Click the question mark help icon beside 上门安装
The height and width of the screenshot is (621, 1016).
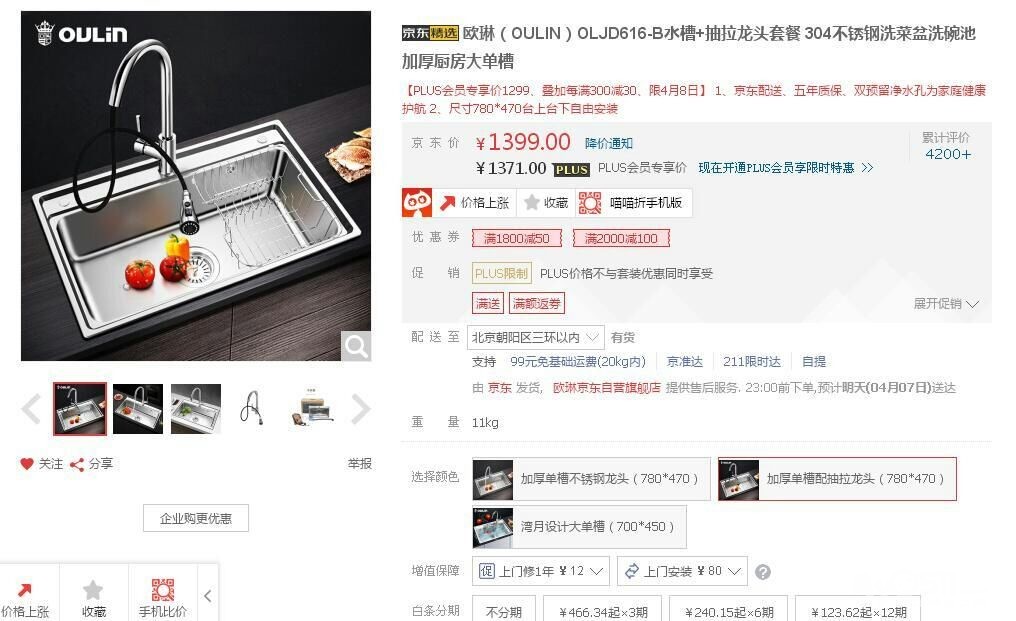(x=763, y=572)
